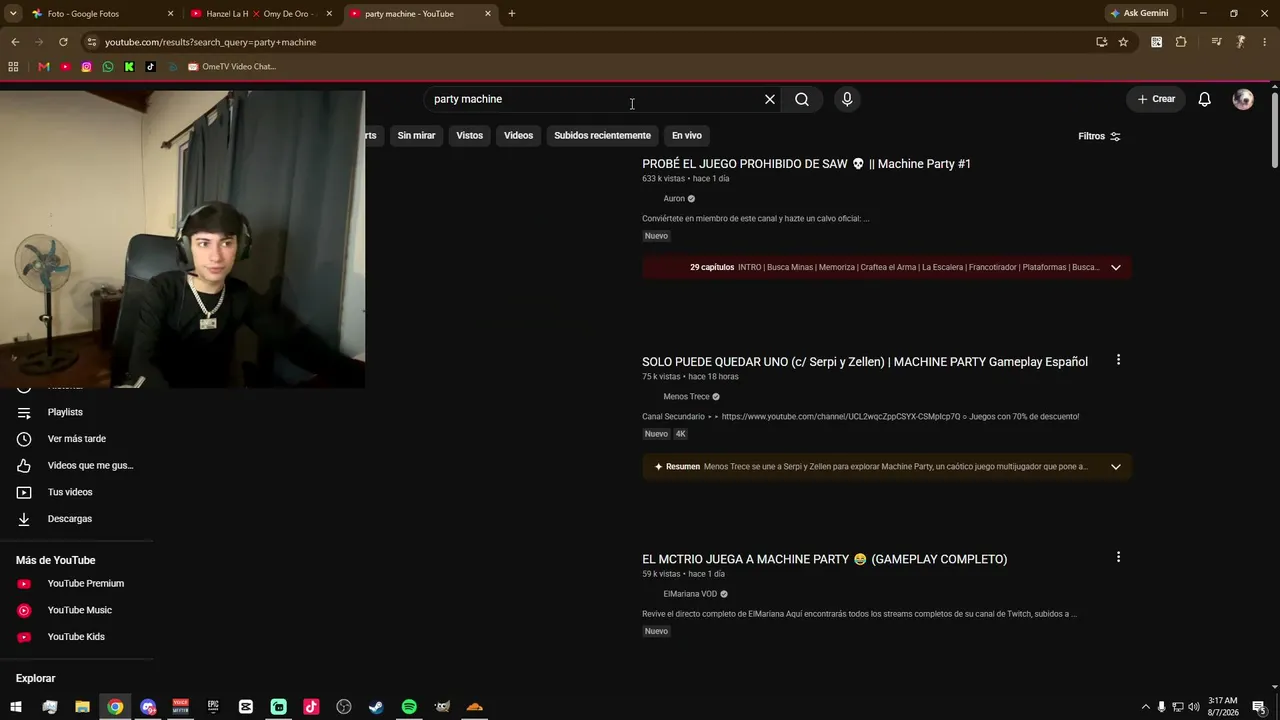Select the Vistos filter chip

click(470, 135)
